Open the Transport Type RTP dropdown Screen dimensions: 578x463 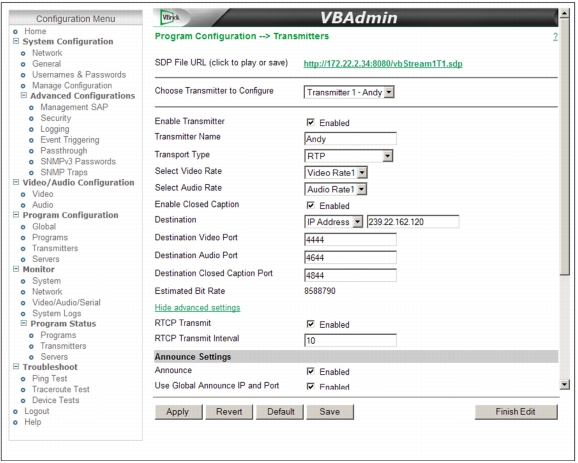pos(349,156)
